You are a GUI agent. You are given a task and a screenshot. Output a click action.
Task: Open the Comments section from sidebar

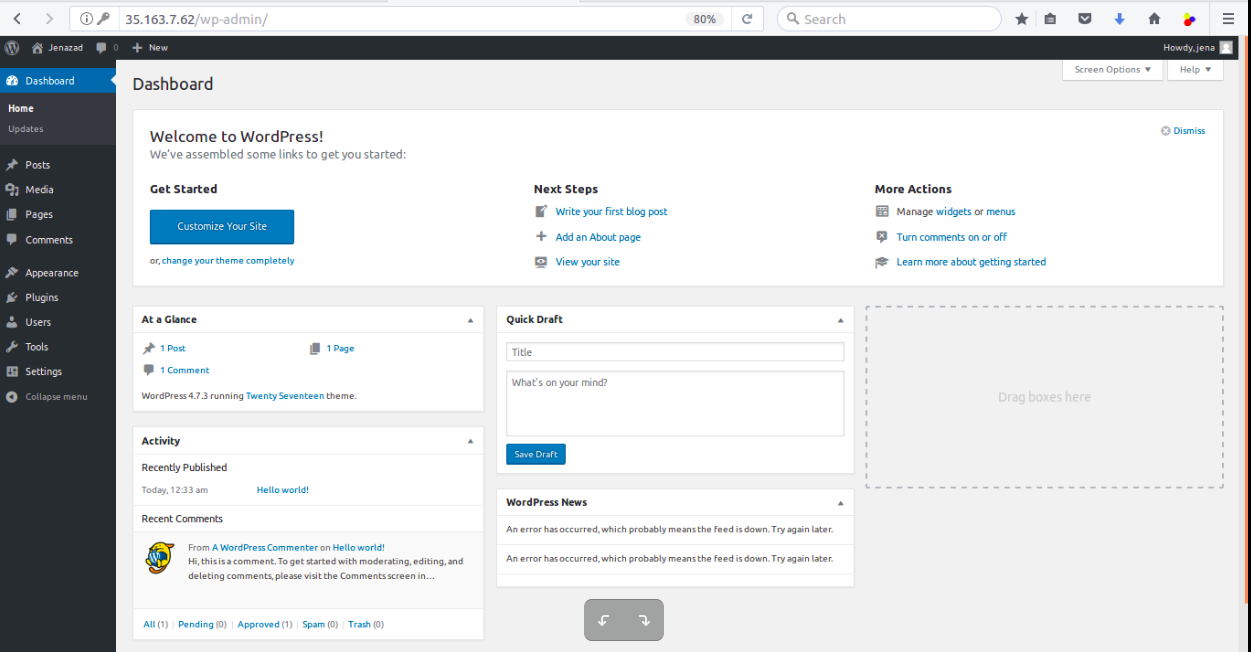tap(15, 240)
